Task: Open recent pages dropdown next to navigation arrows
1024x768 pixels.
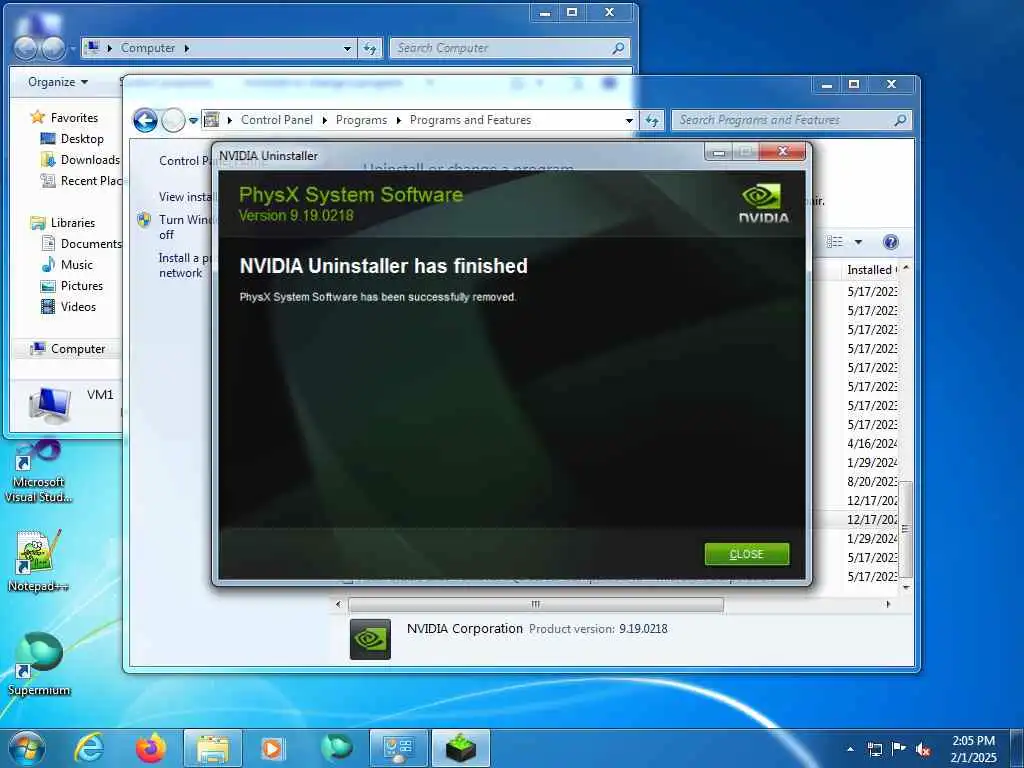Action: coord(193,120)
